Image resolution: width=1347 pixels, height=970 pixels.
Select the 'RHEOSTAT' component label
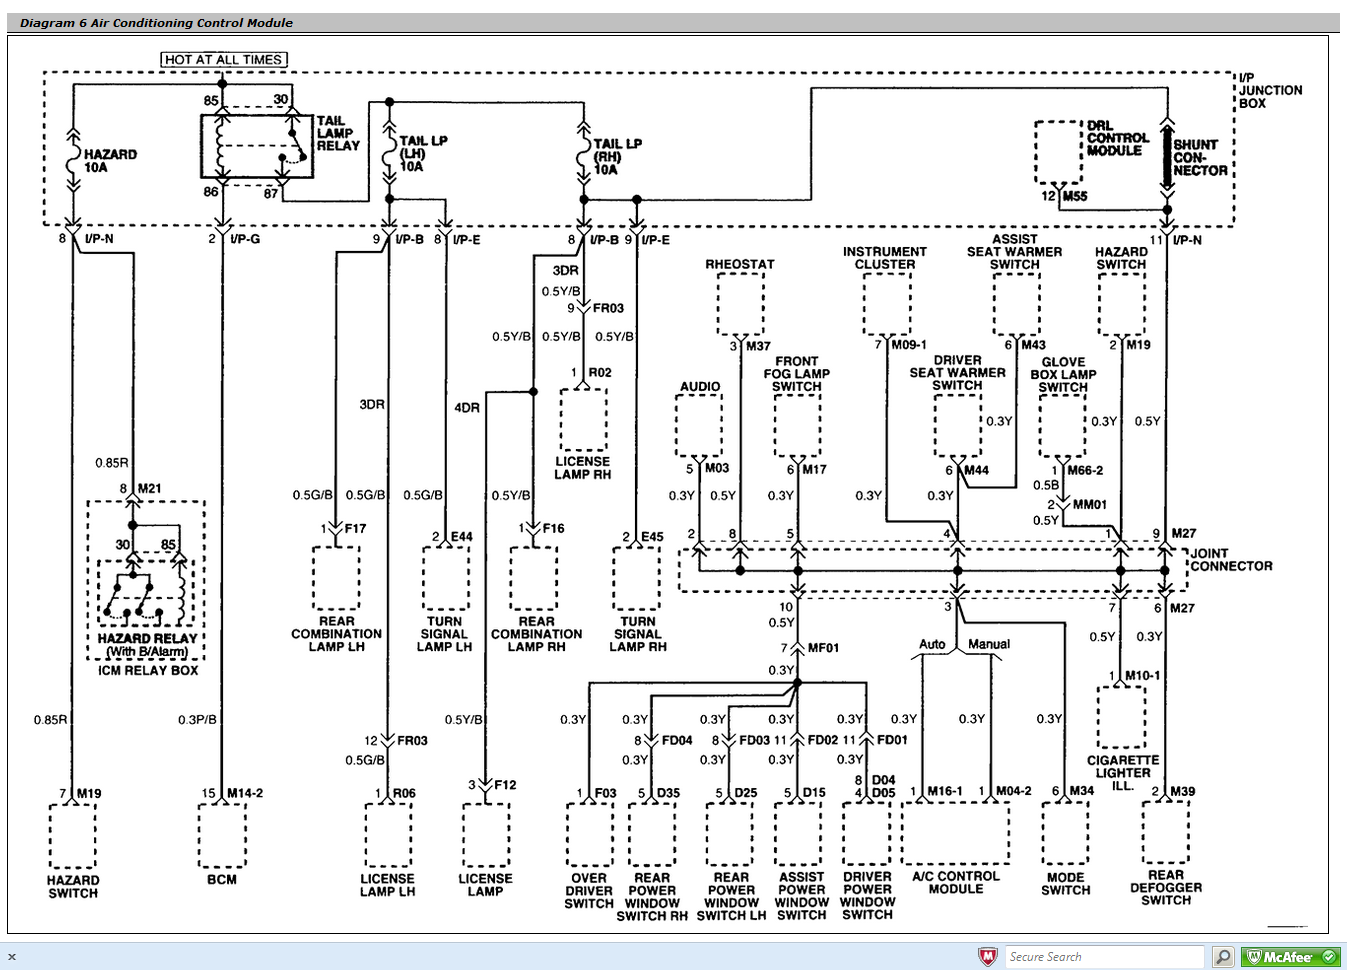click(740, 264)
